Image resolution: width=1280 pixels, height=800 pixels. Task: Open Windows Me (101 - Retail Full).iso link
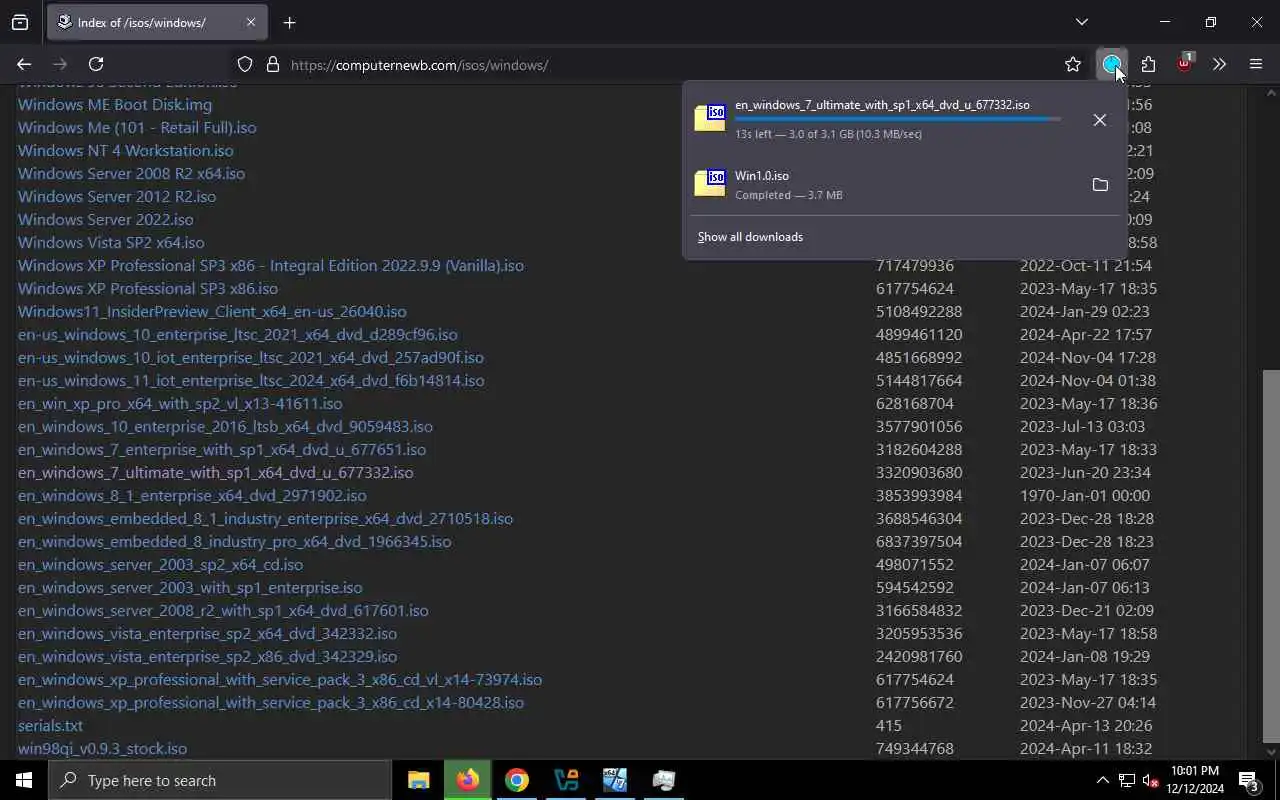pyautogui.click(x=137, y=127)
